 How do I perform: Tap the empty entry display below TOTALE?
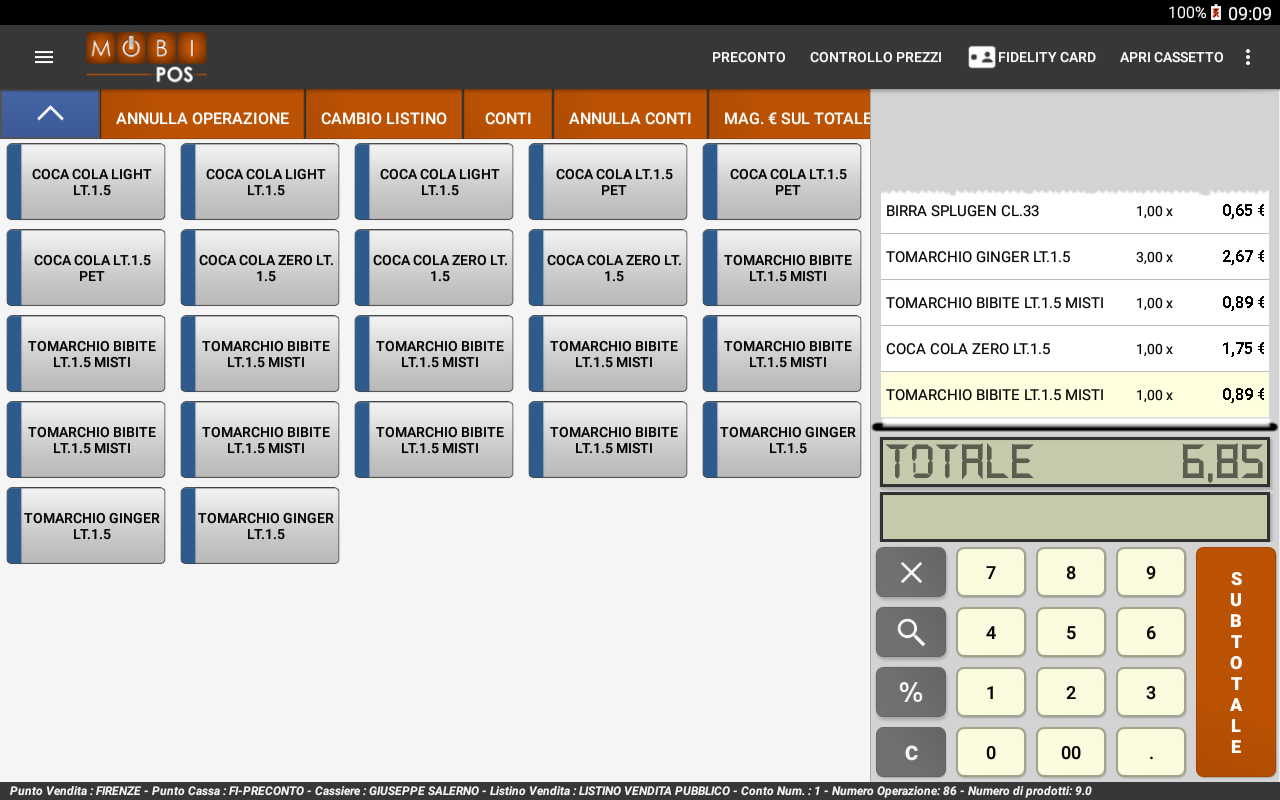(1075, 517)
